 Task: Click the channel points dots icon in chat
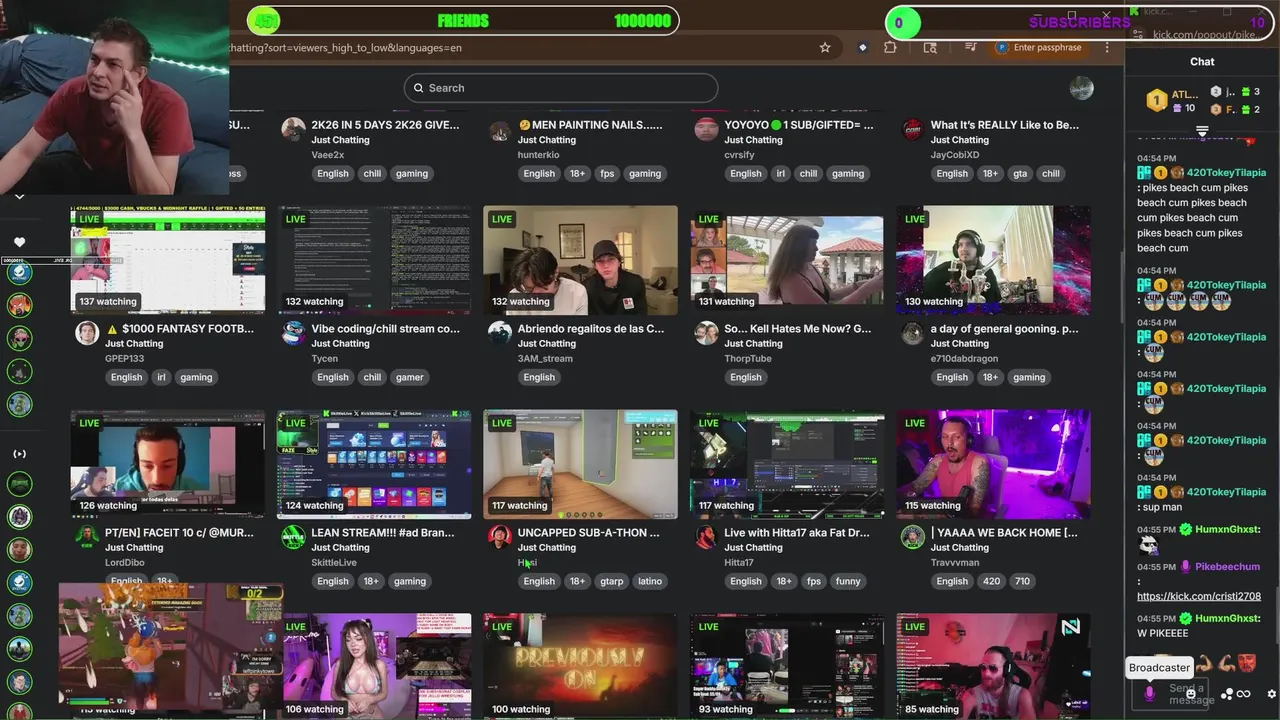(1227, 694)
